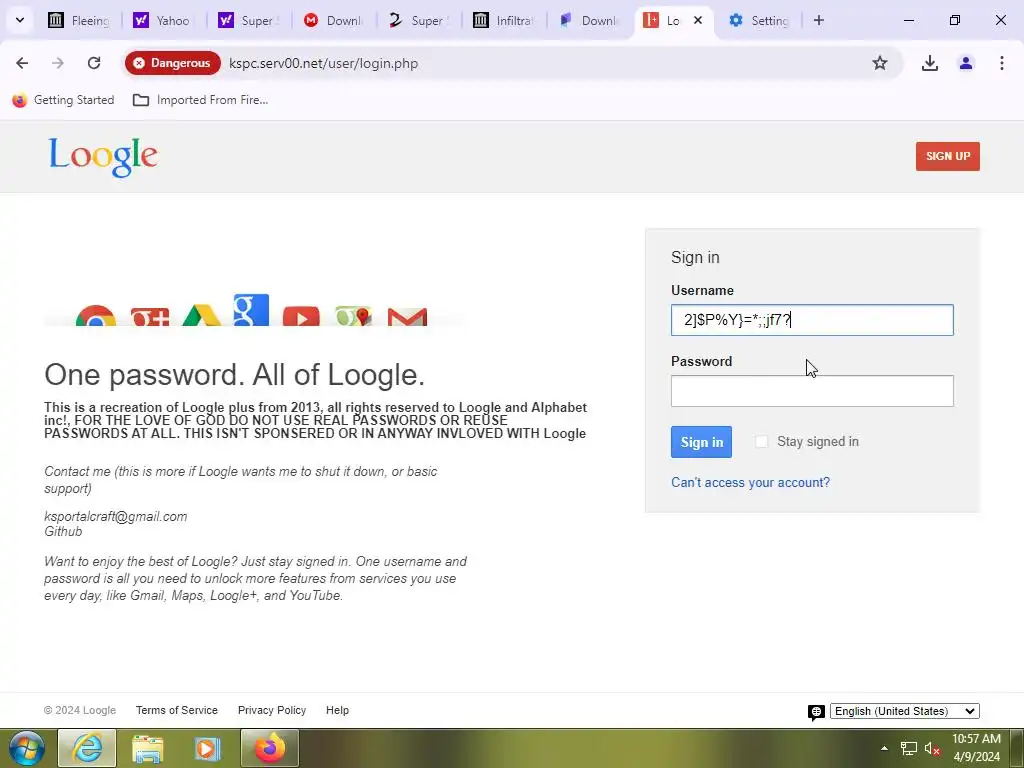The height and width of the screenshot is (768, 1024).
Task: Click the YouTube play icon in the banner
Action: click(301, 316)
